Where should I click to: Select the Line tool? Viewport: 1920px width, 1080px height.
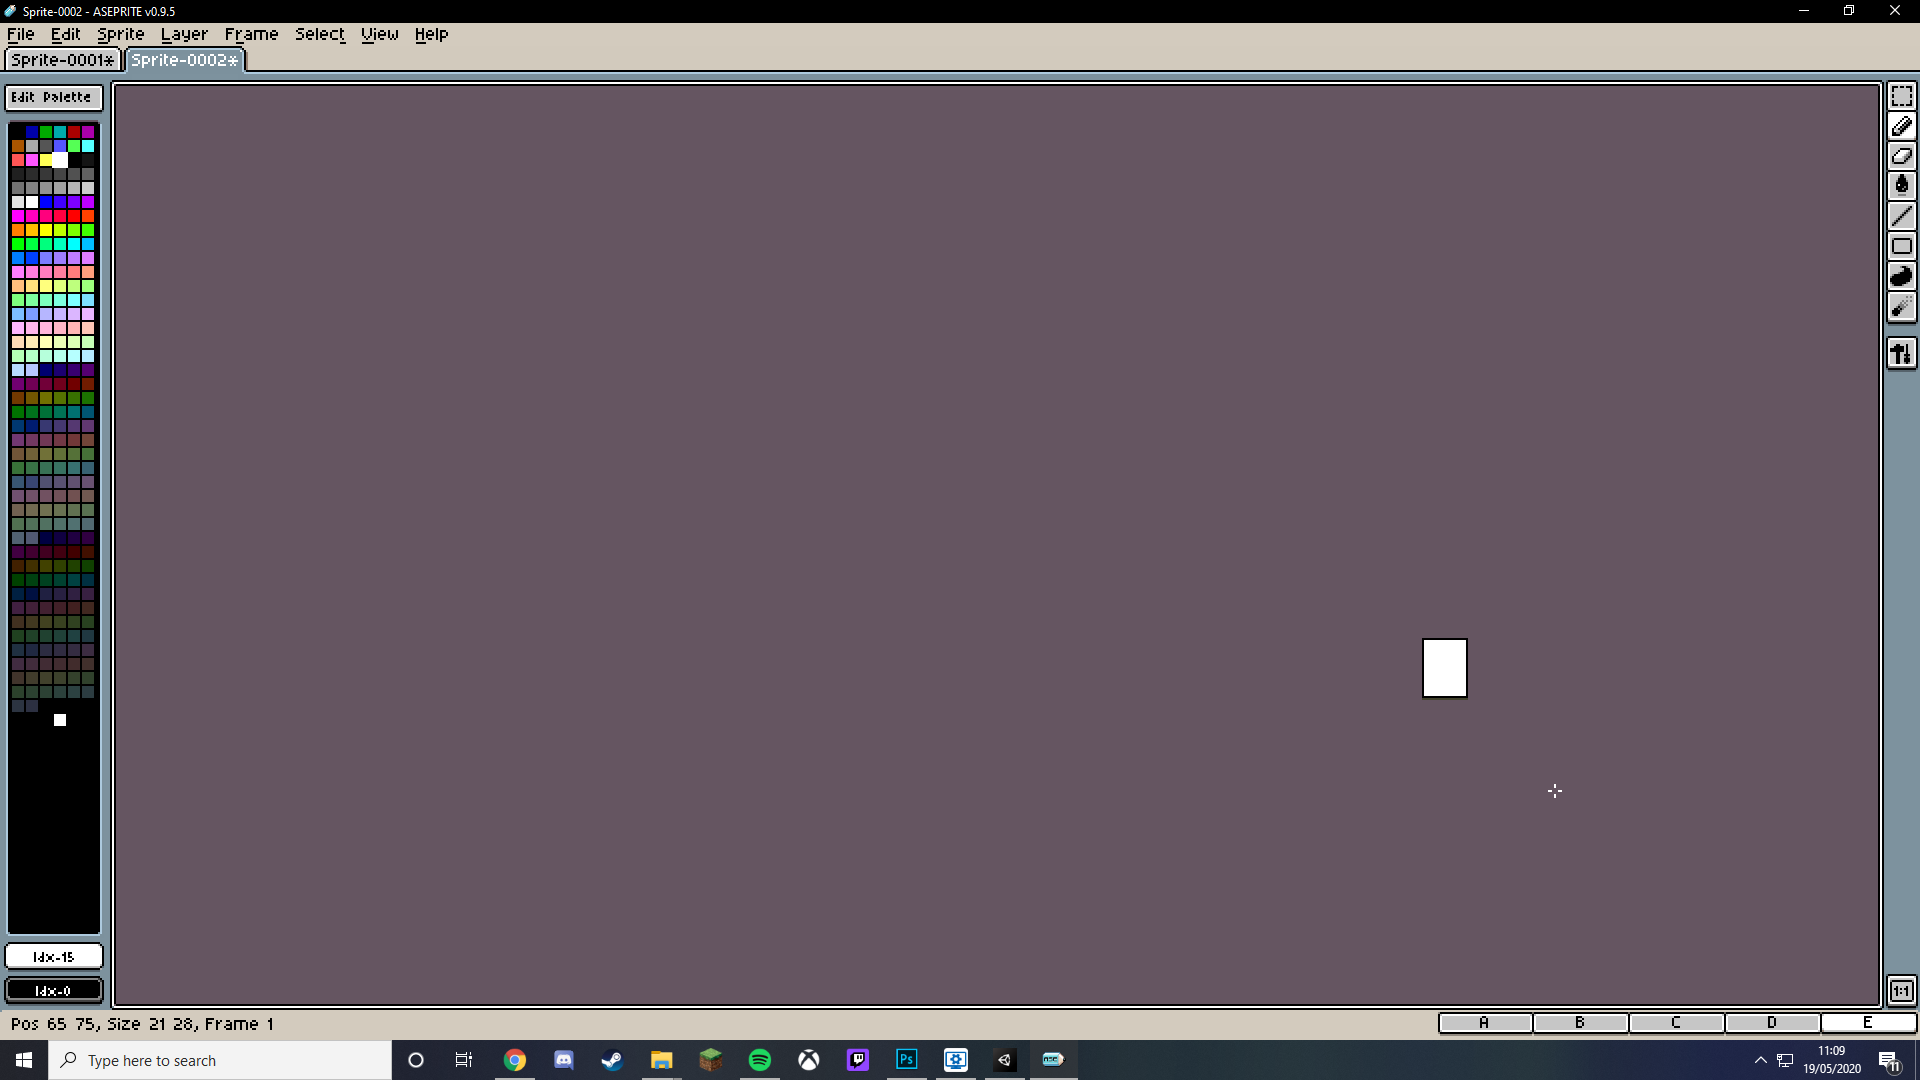pos(1901,216)
